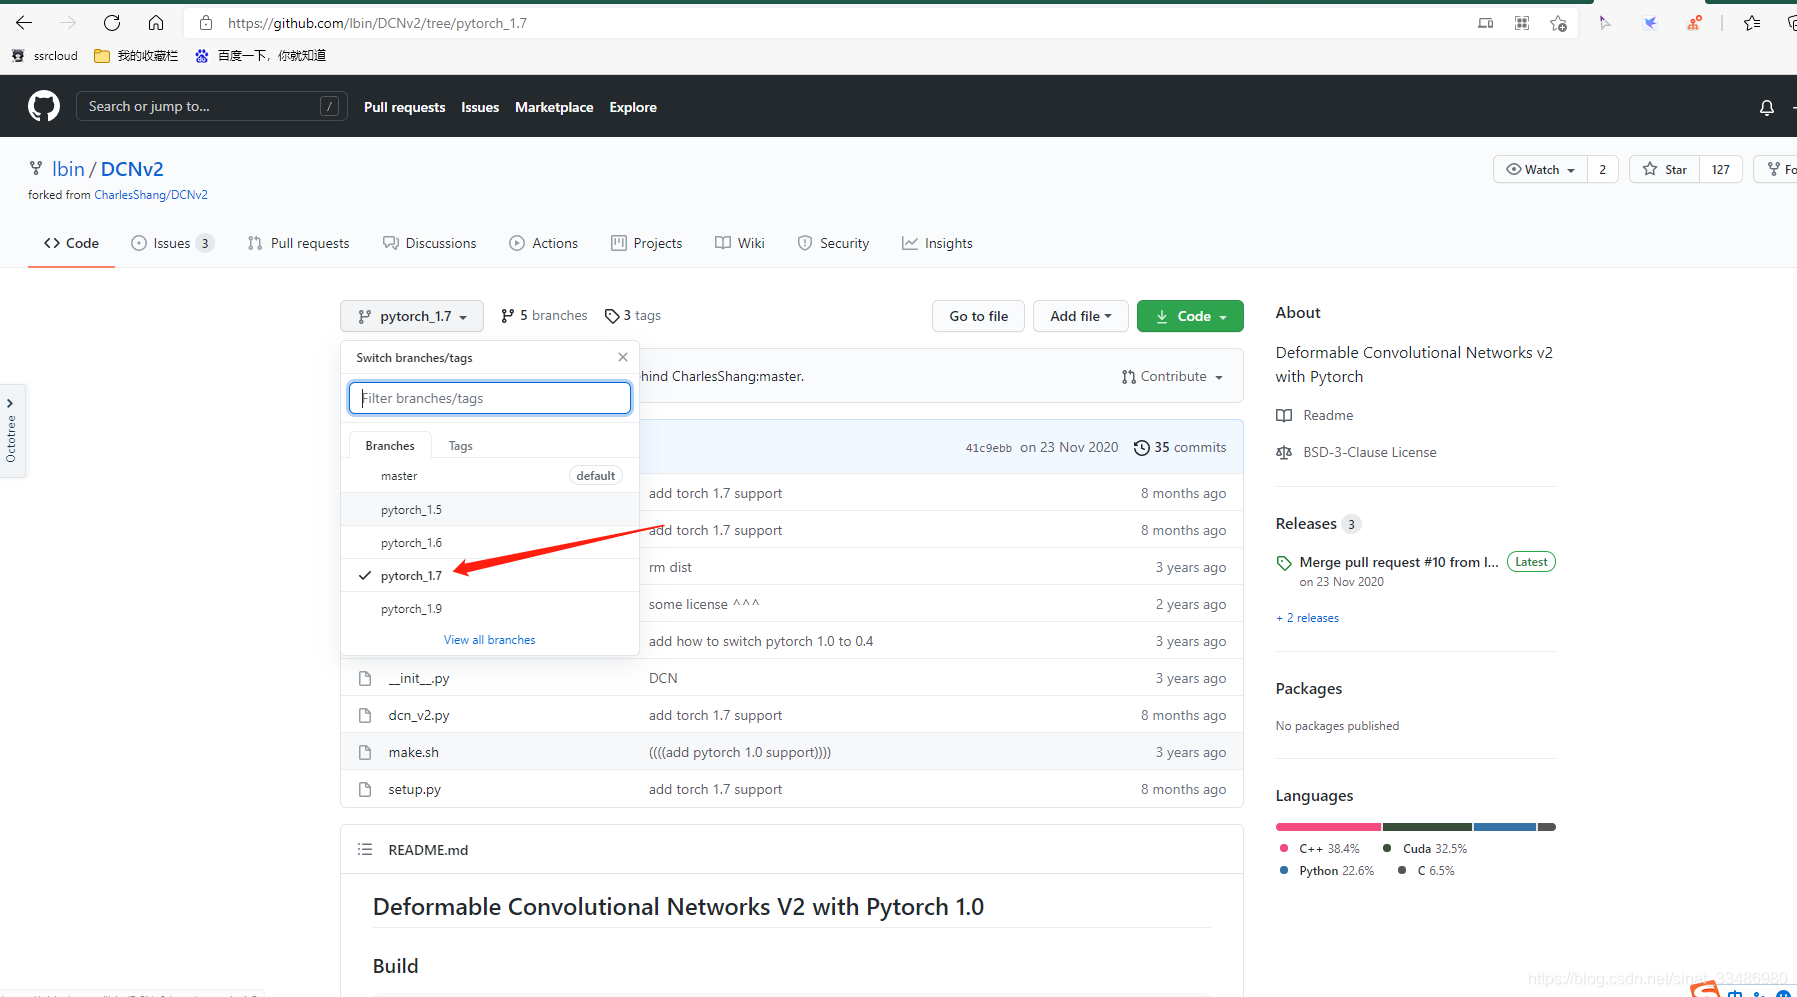Select the pytorch_1.5 branch
The height and width of the screenshot is (997, 1797).
(490, 510)
